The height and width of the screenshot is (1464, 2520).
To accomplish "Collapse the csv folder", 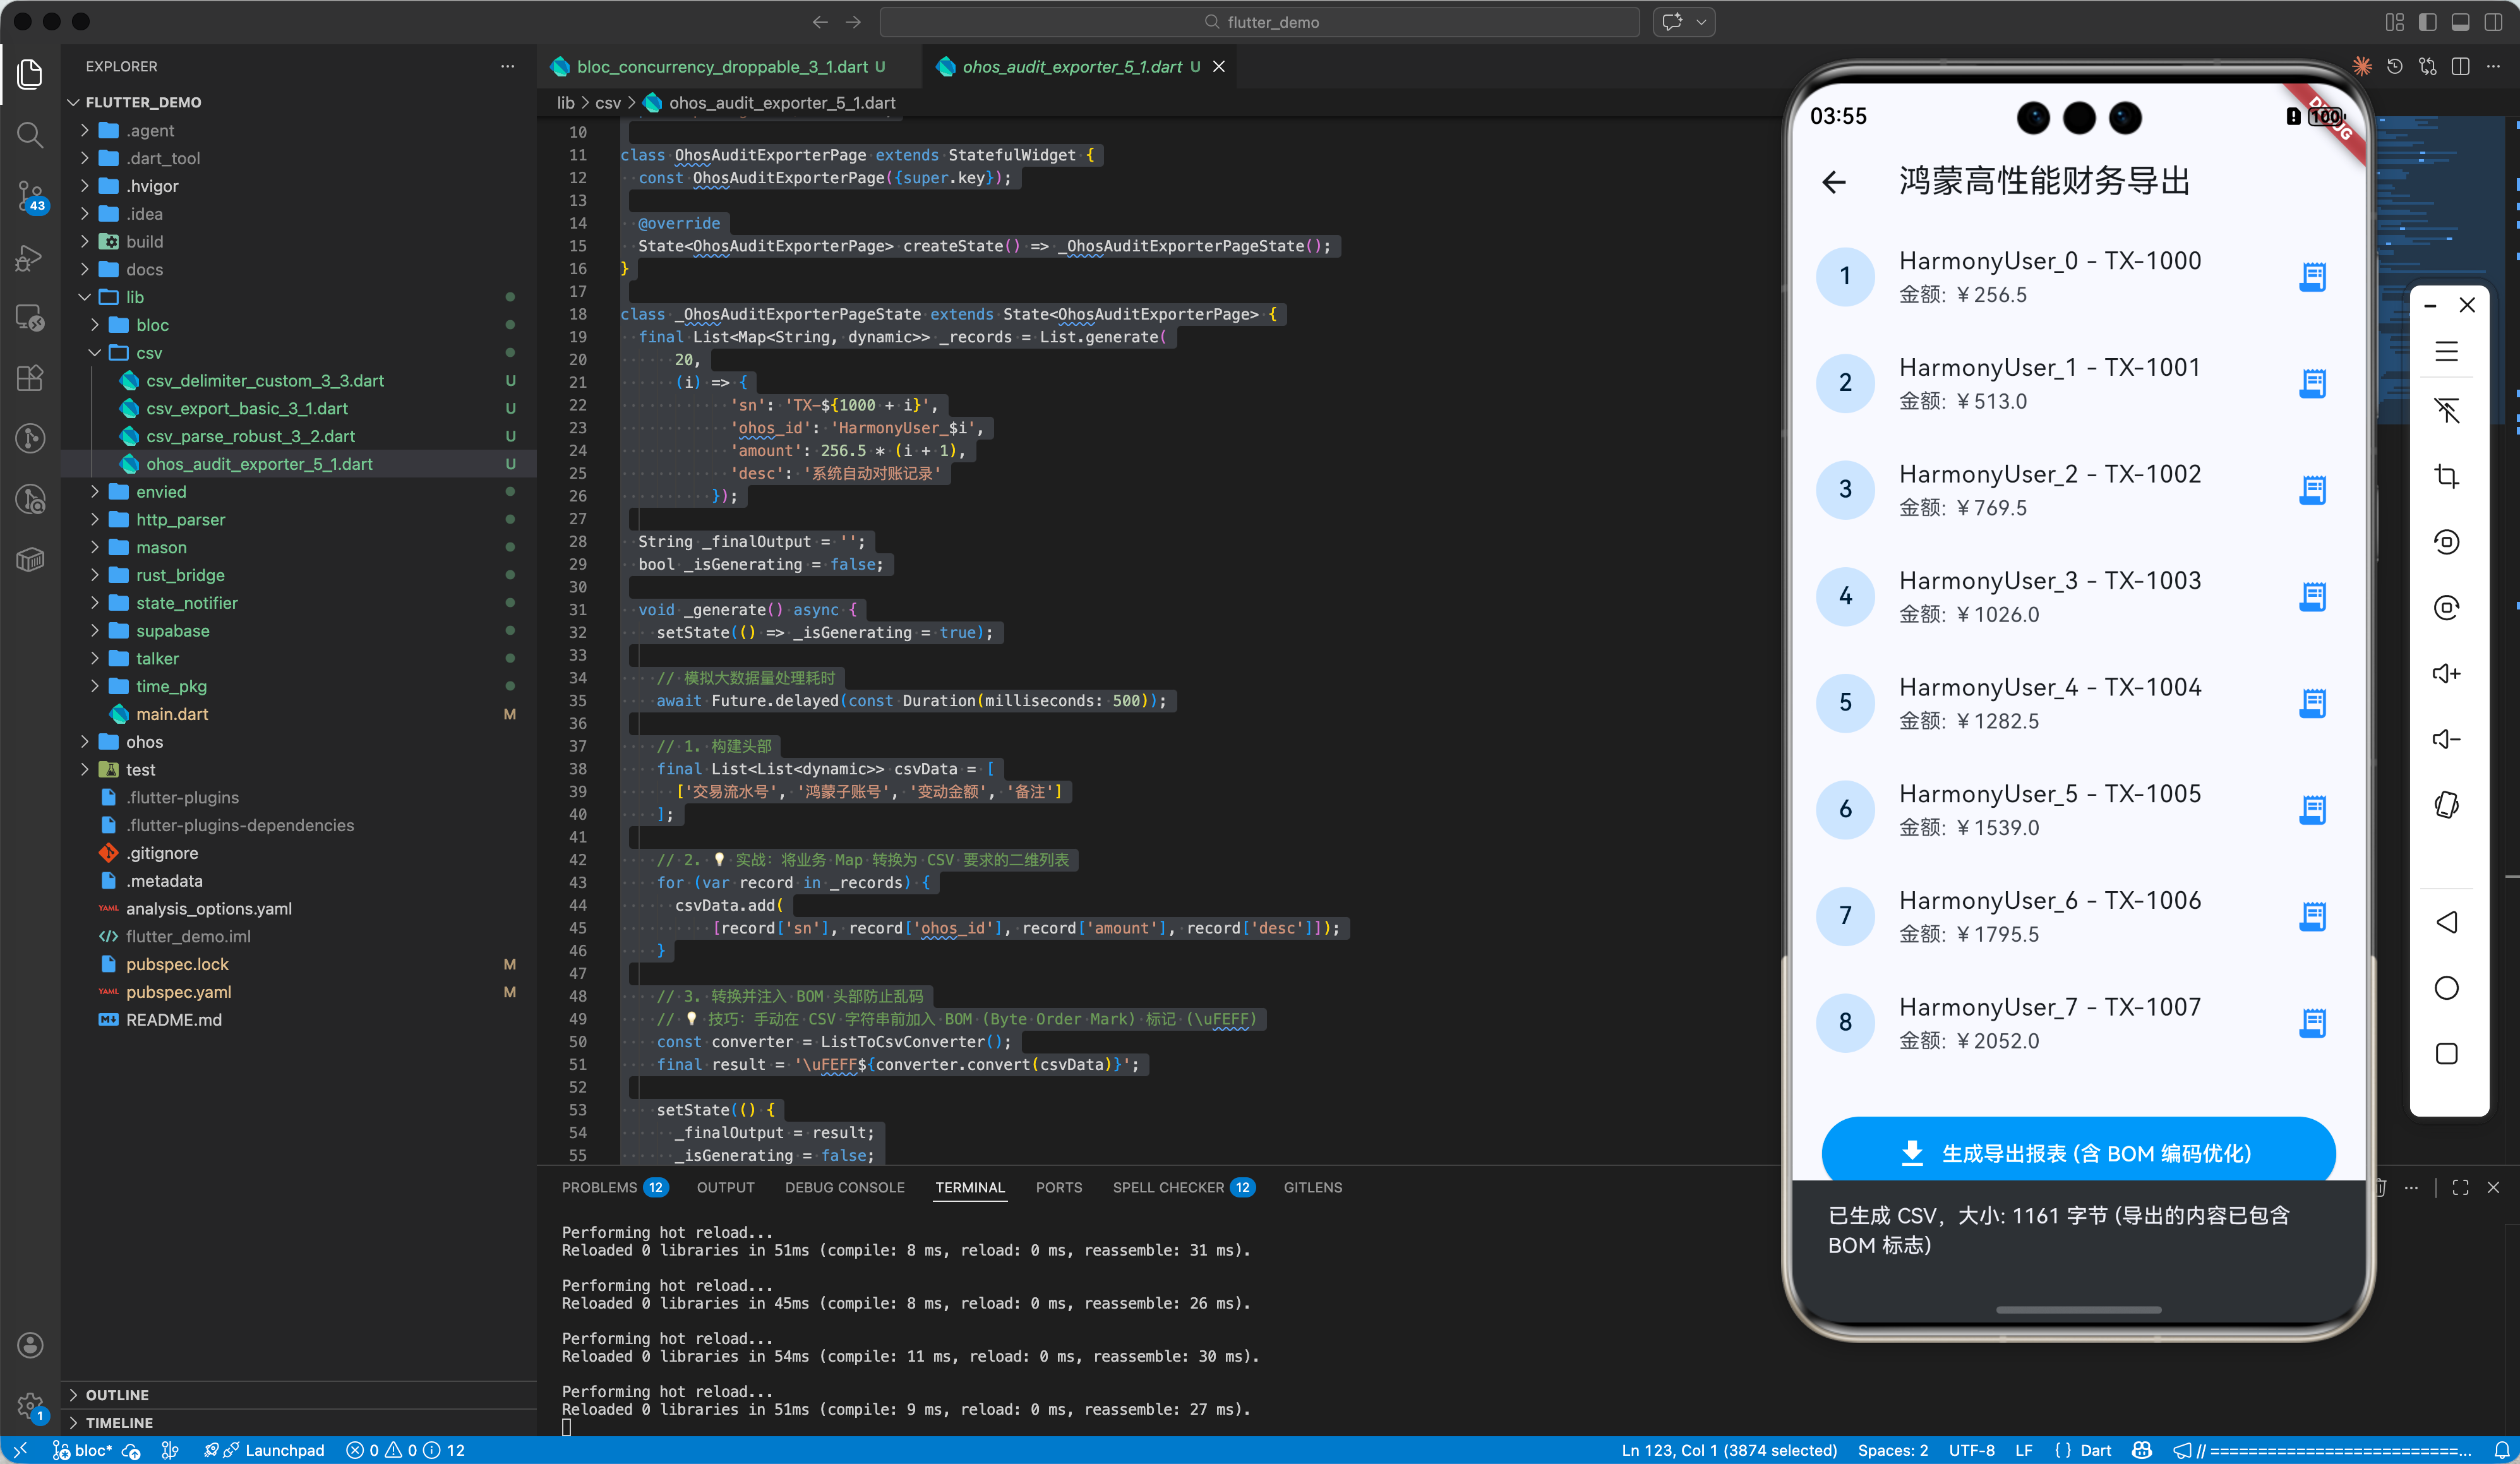I will [x=148, y=353].
